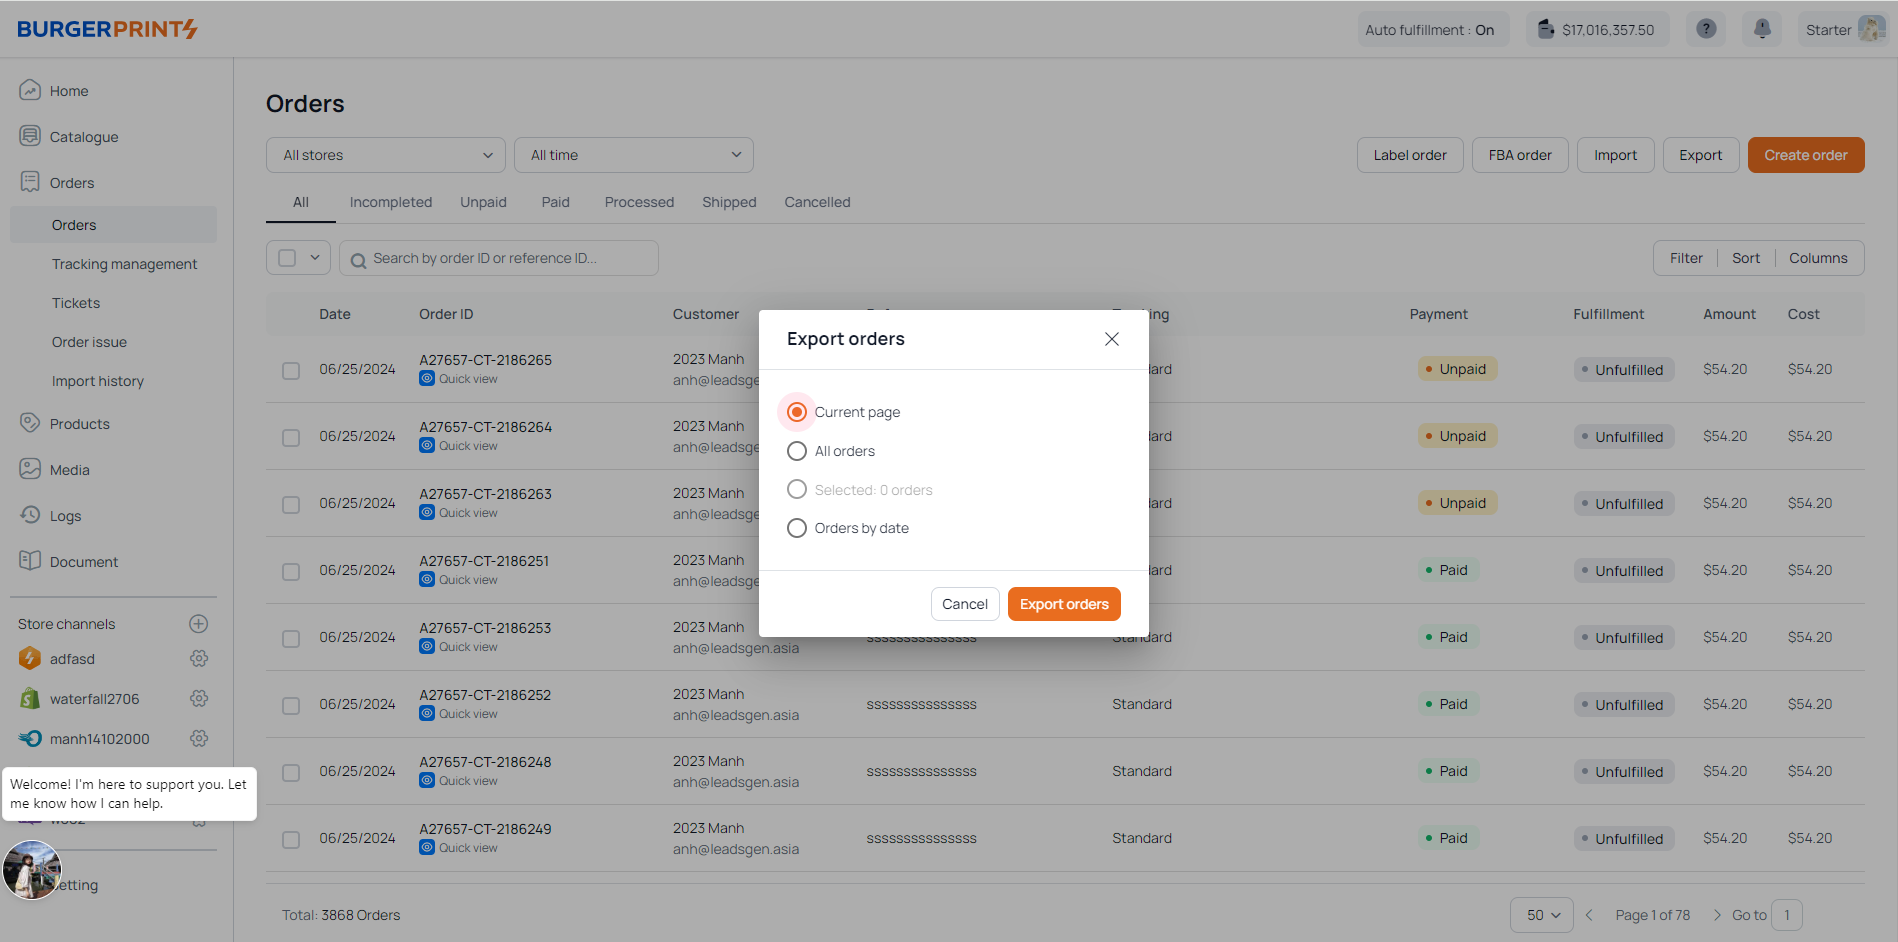
Task: Close the Export orders dialog
Action: [1111, 339]
